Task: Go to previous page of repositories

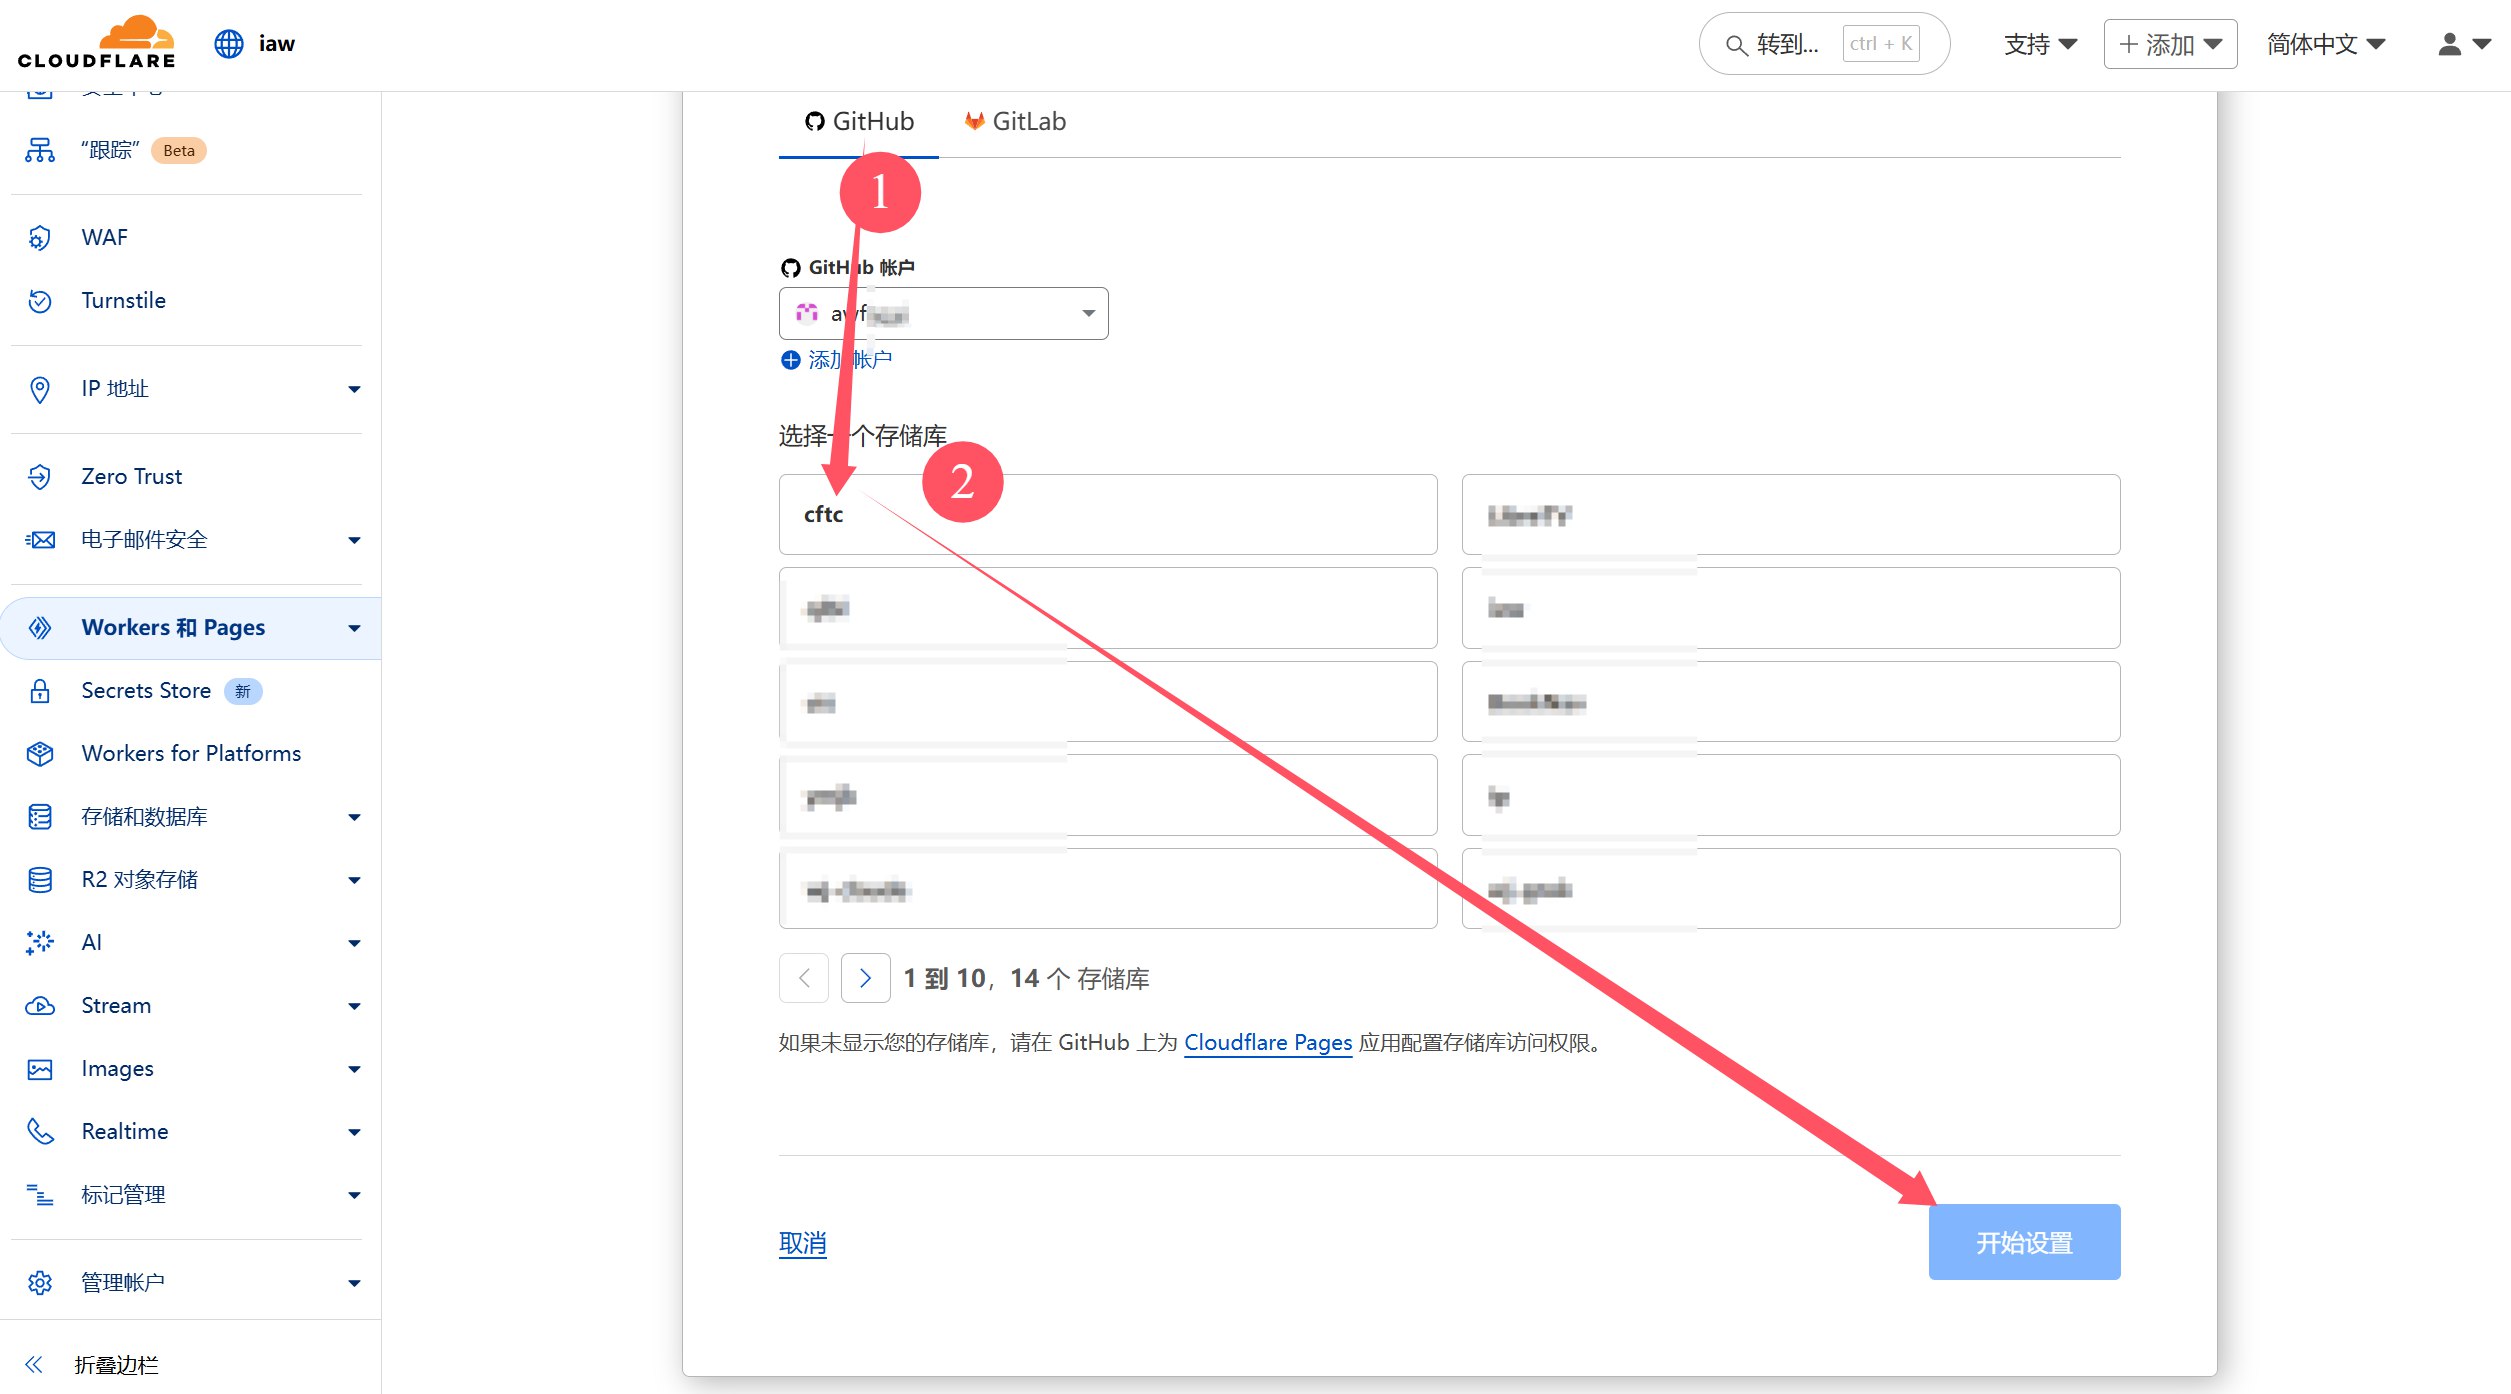Action: (x=804, y=978)
